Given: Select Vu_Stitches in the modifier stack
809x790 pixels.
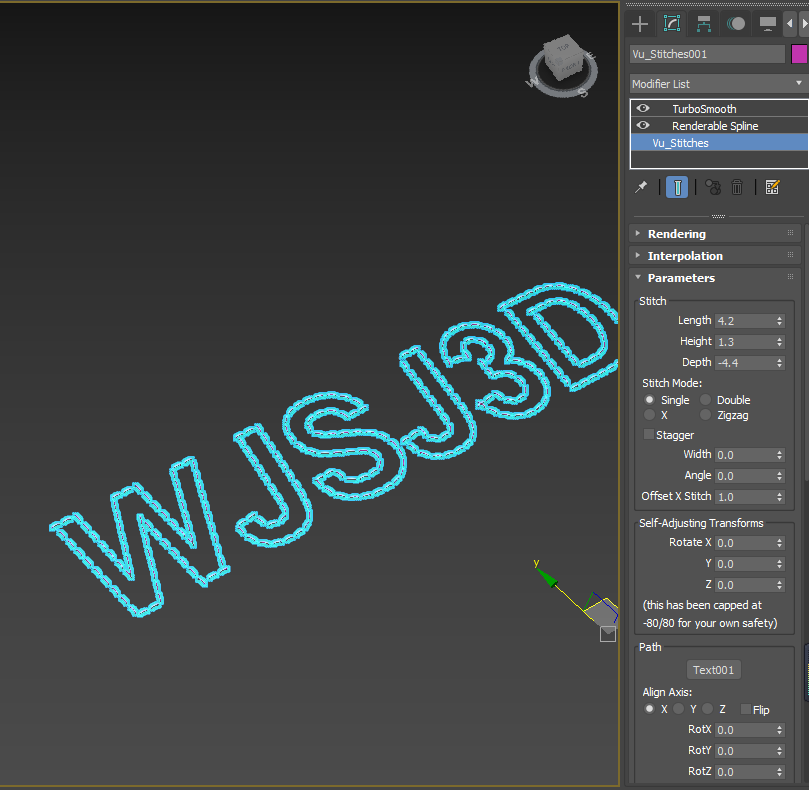Looking at the screenshot, I should [x=680, y=143].
